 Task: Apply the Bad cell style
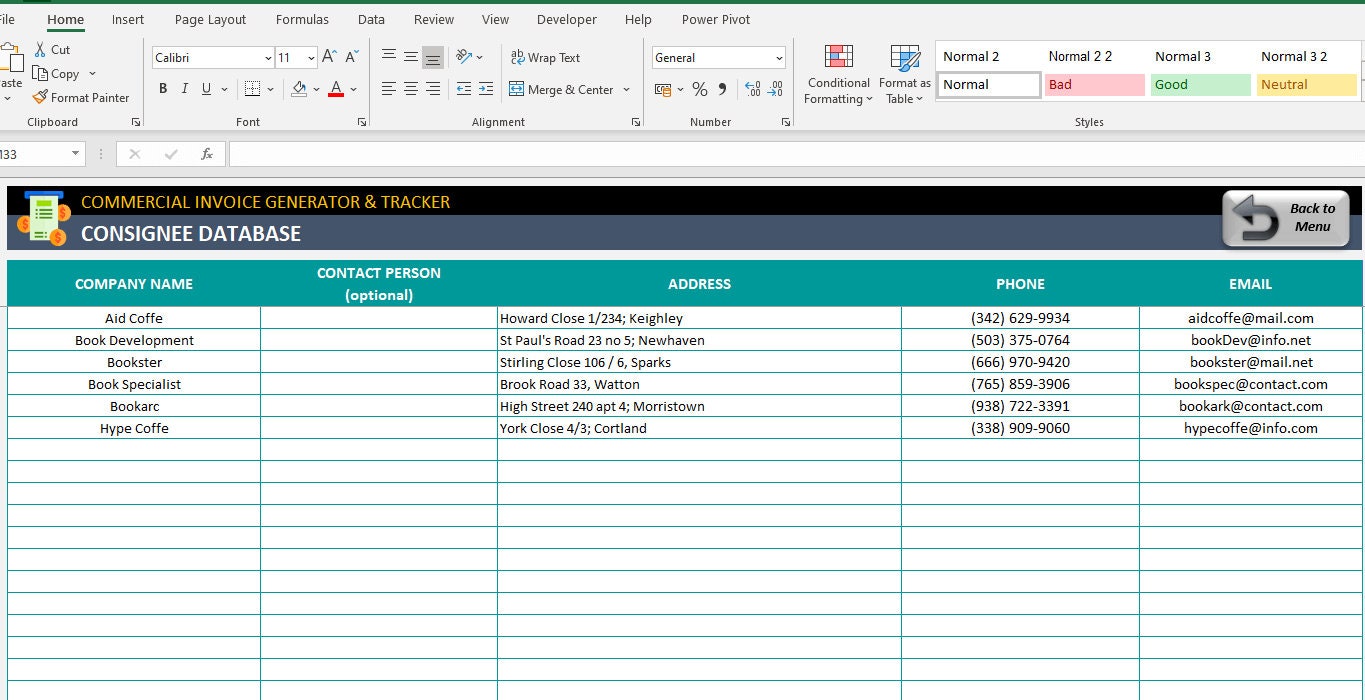coord(1094,85)
